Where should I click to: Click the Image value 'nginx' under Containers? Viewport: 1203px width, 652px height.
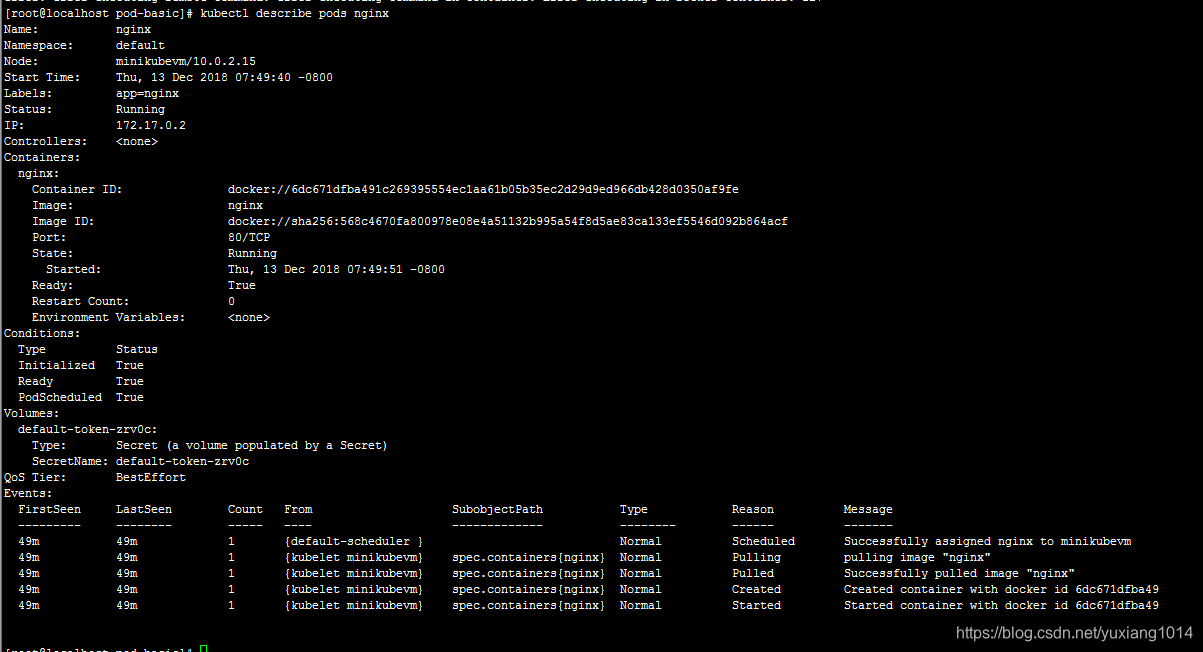(x=245, y=205)
